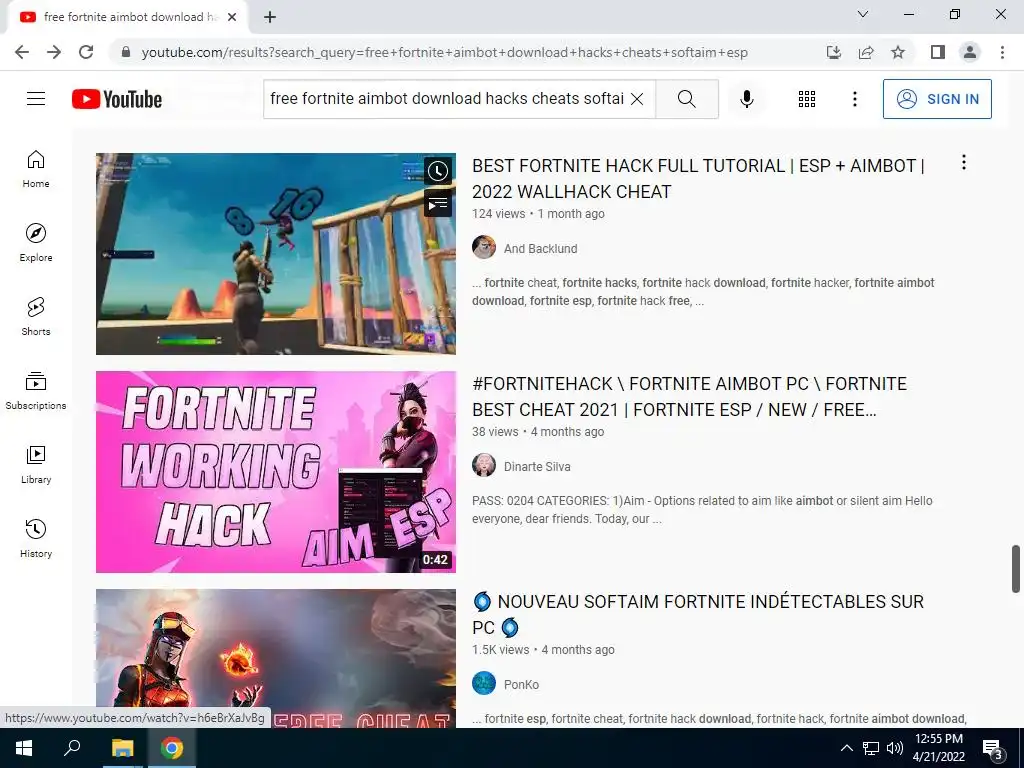Viewport: 1024px width, 768px height.
Task: Open the Chrome profile avatar
Action: [x=970, y=52]
